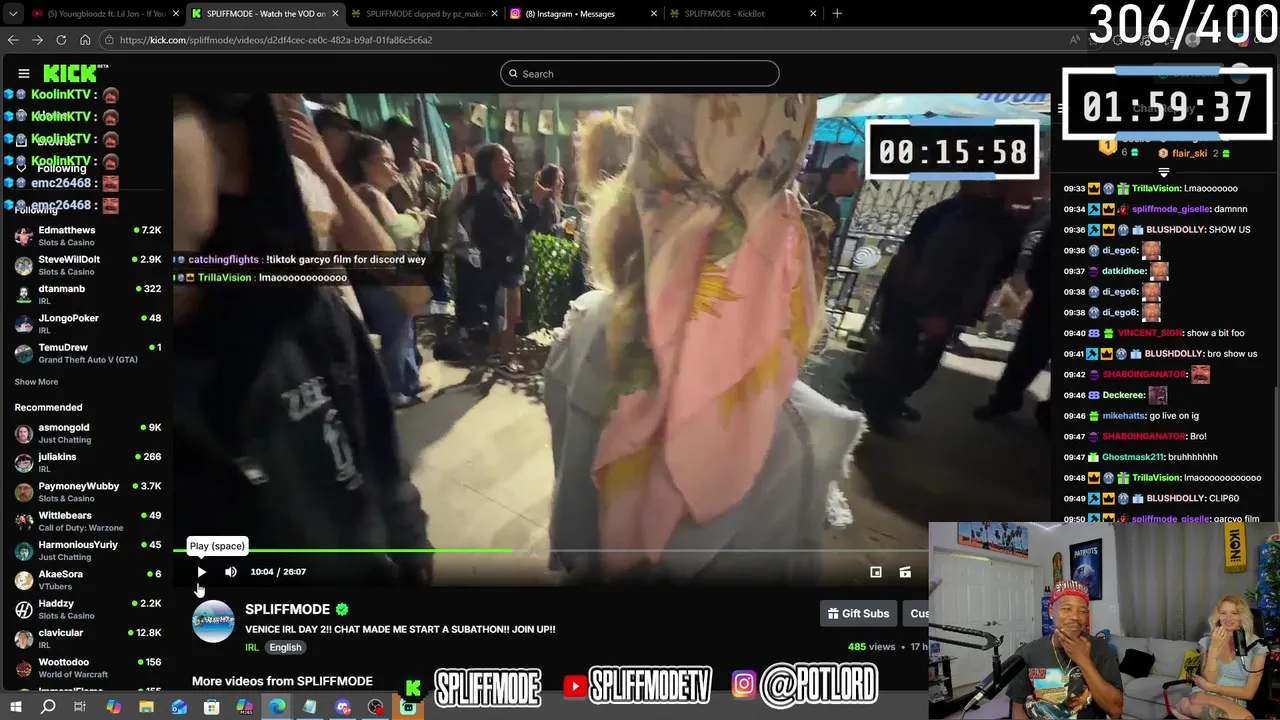Screen dimensions: 1280x720
Task: Open the SPLIFFMODE channel avatar
Action: click(213, 621)
